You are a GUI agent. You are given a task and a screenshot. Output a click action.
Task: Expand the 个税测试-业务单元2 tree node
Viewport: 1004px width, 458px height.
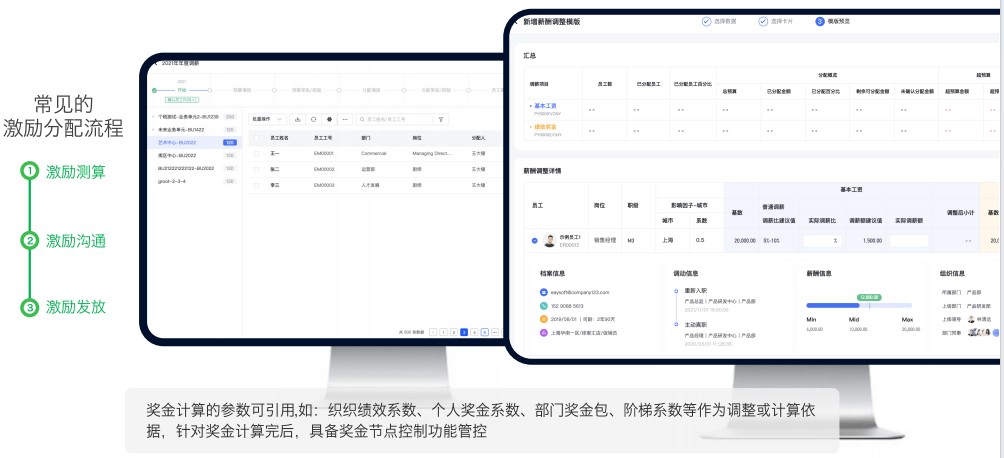(x=153, y=117)
